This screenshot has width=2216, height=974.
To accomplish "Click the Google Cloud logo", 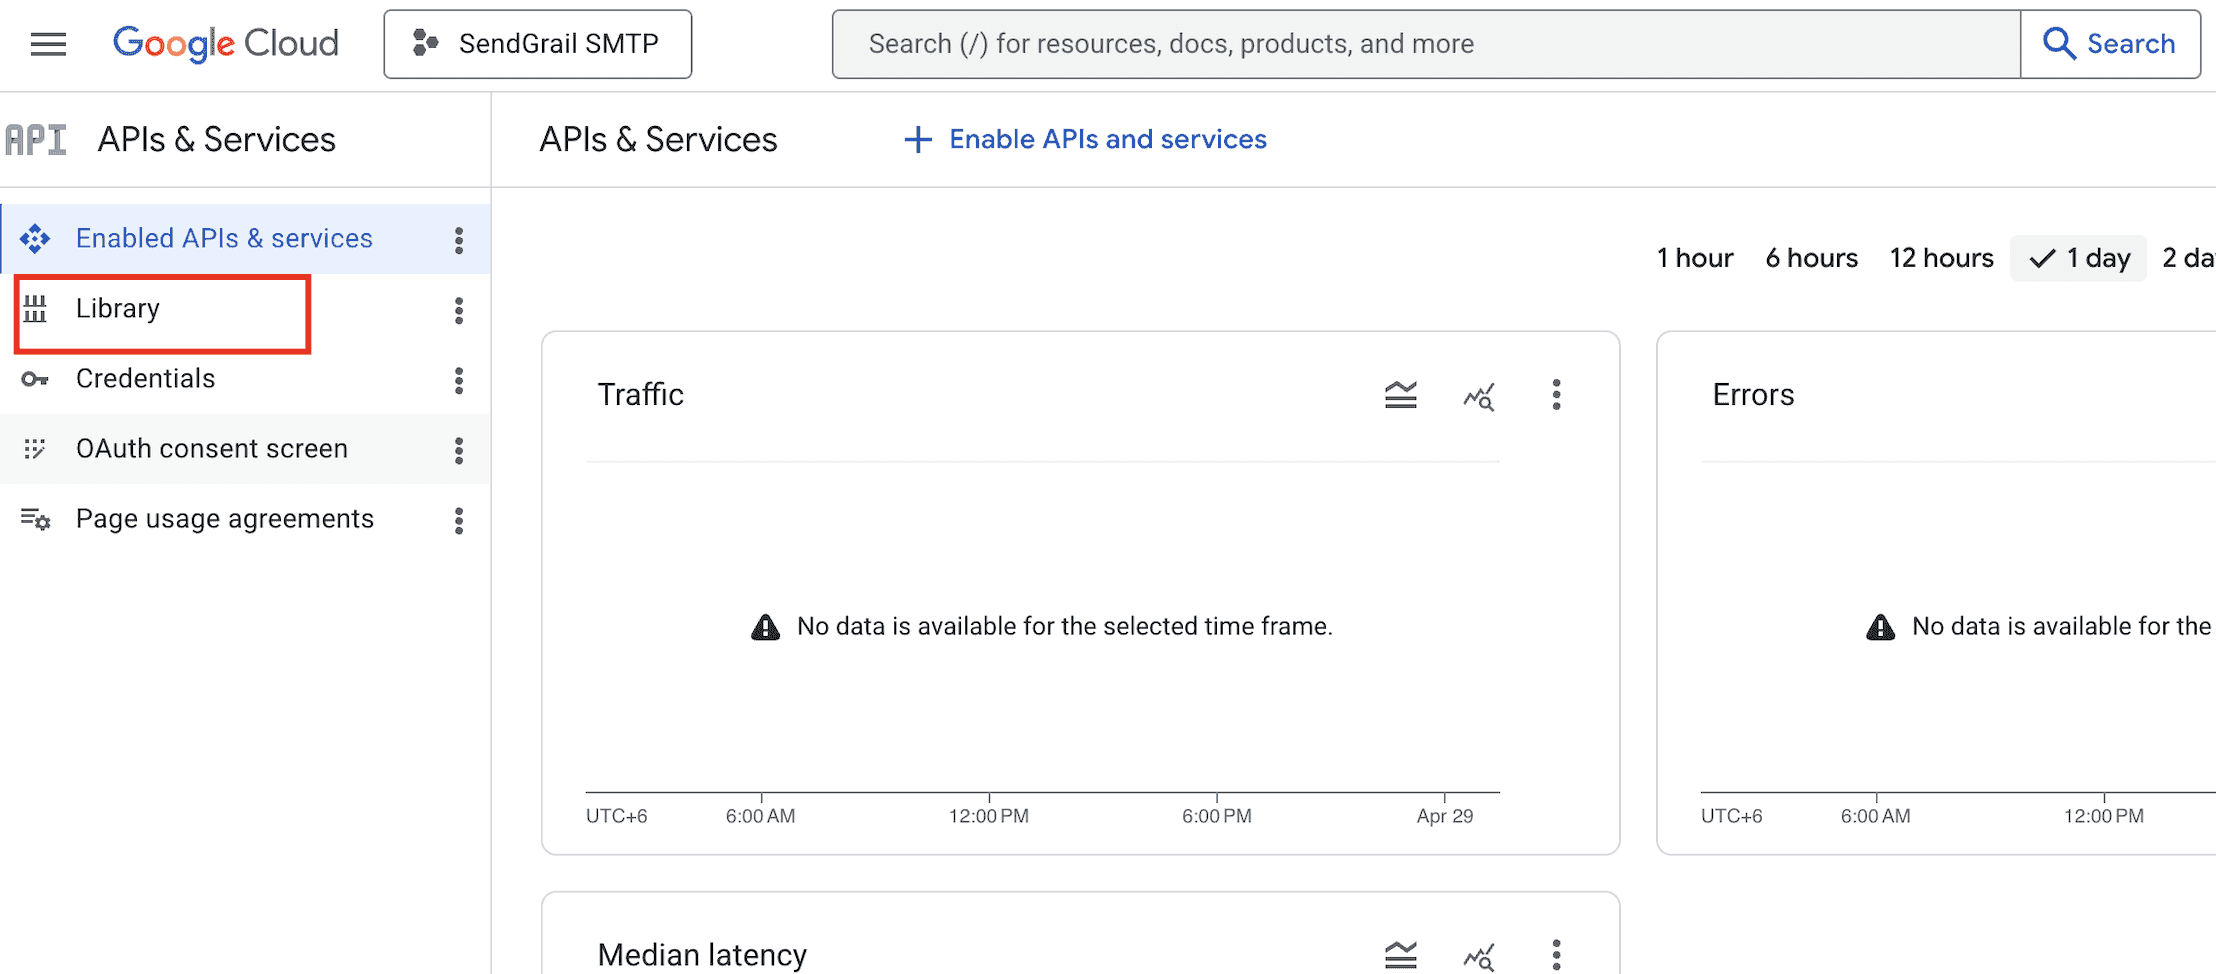I will tap(226, 44).
